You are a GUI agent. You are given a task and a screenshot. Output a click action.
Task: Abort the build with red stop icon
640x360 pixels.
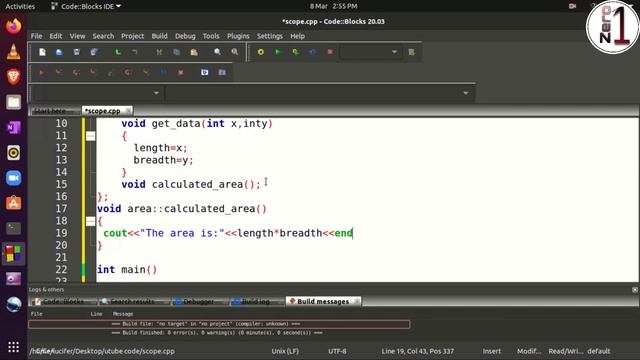pos(330,52)
